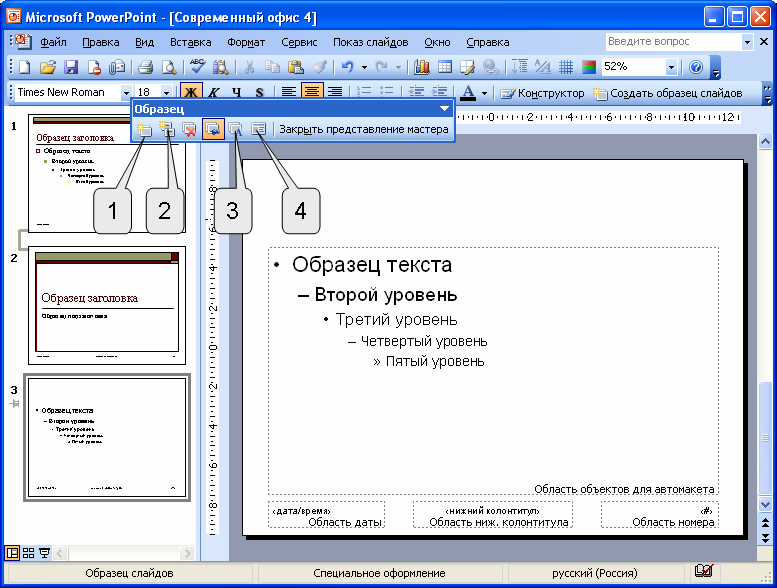Screen dimensions: 777x588
Task: Open the Сервис menu
Action: coord(299,42)
